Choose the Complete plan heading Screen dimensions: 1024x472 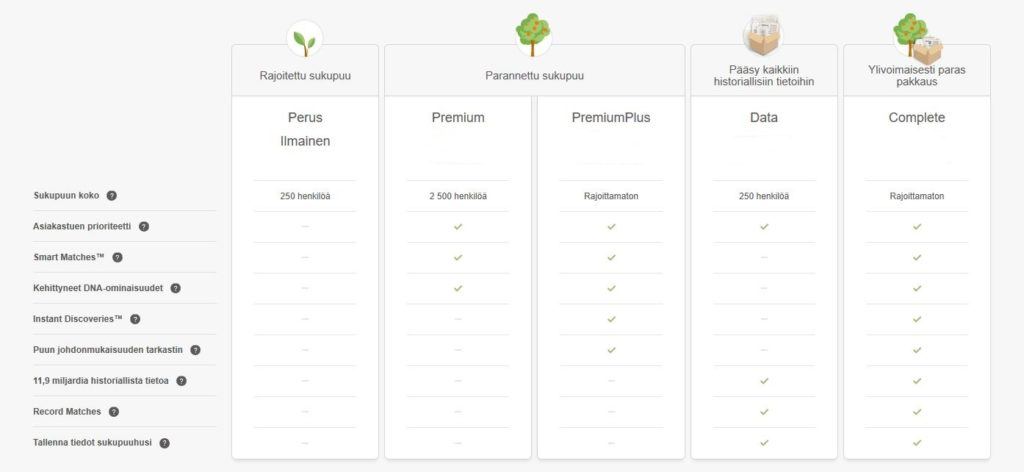916,118
